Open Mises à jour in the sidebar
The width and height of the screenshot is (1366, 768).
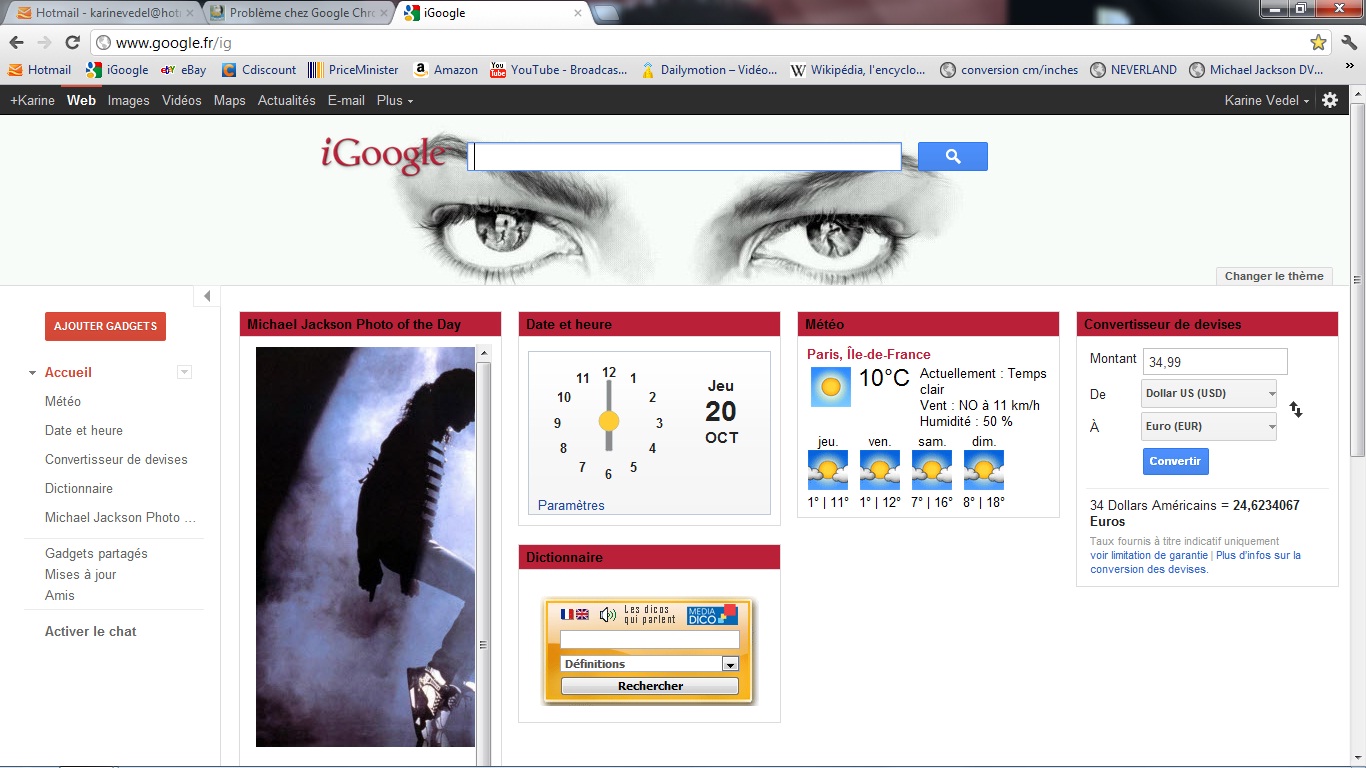click(81, 574)
